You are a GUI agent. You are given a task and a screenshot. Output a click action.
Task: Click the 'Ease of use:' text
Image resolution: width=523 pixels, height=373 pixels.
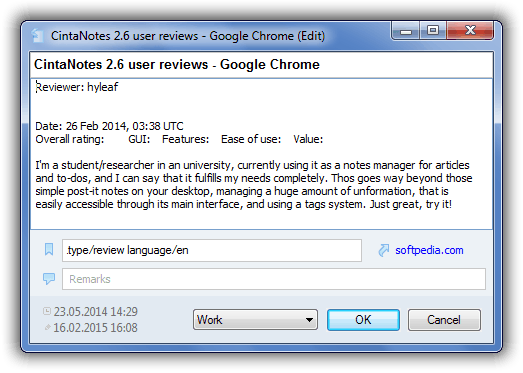point(251,139)
